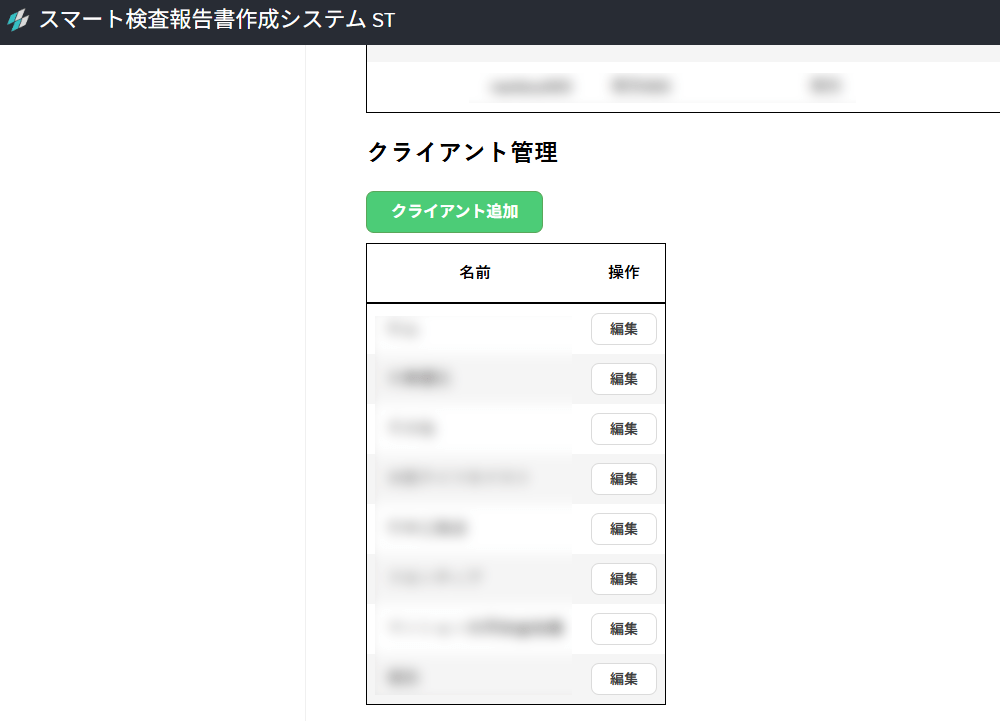
Task: Edit the sixth client via 編集 button
Action: [x=623, y=579]
